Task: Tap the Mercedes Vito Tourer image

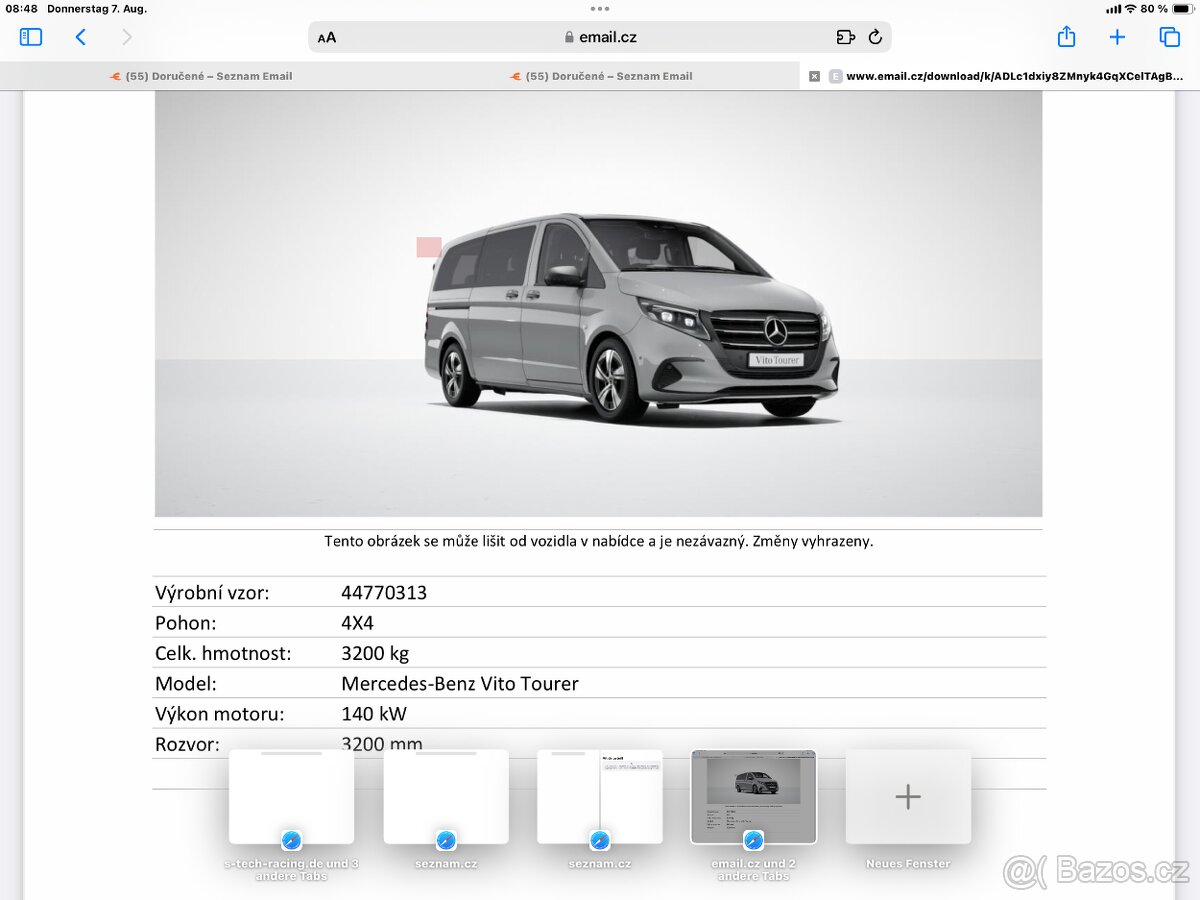Action: click(598, 304)
